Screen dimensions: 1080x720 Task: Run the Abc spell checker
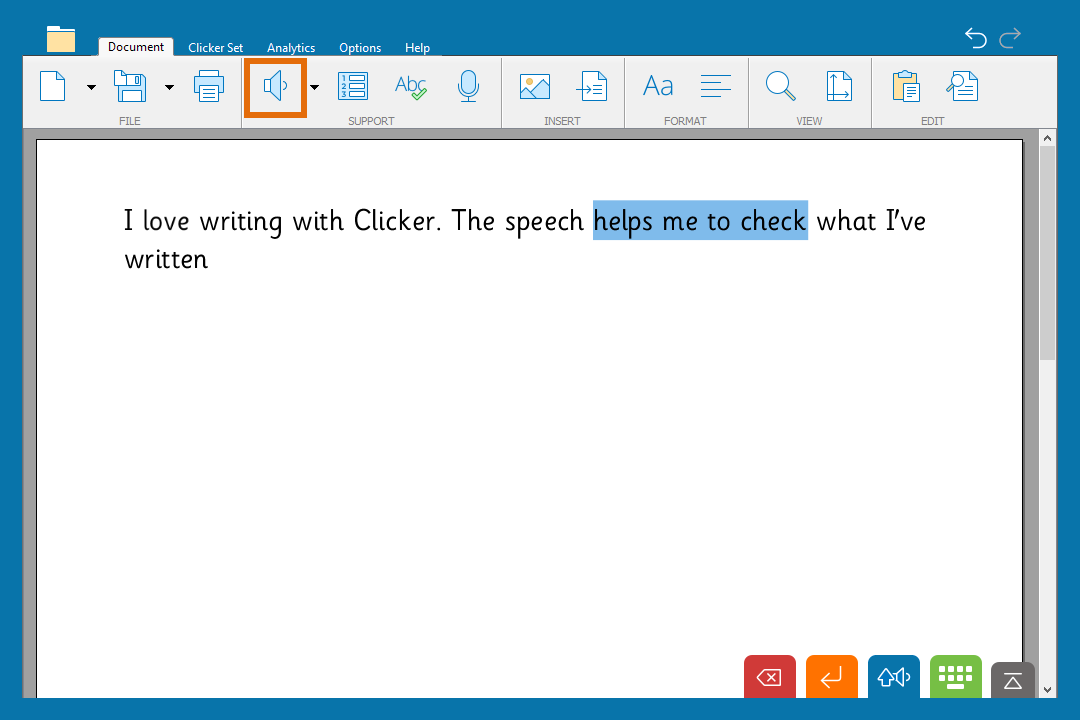click(x=410, y=87)
